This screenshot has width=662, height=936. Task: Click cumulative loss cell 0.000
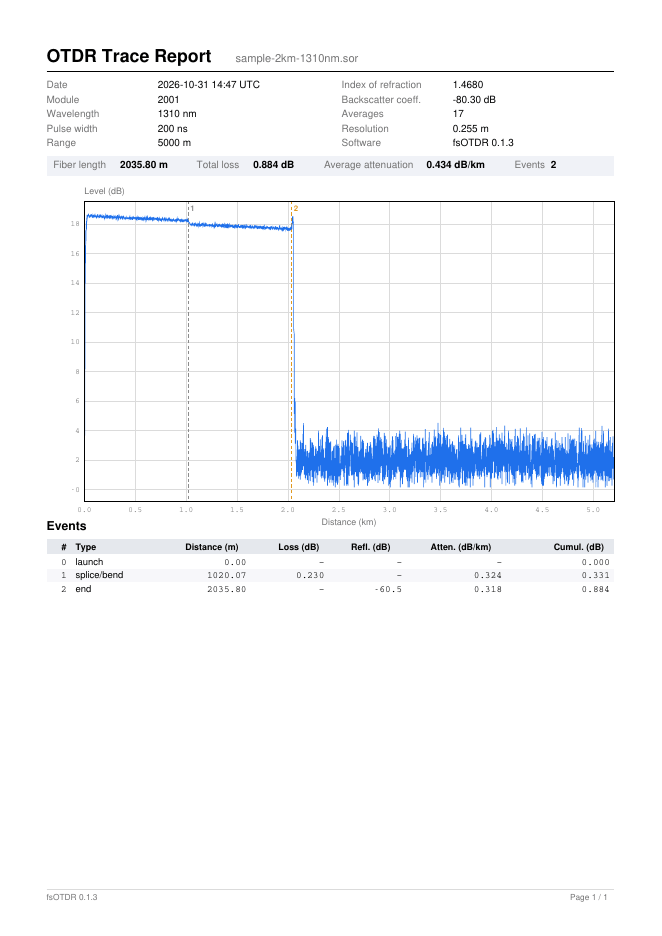tap(596, 562)
